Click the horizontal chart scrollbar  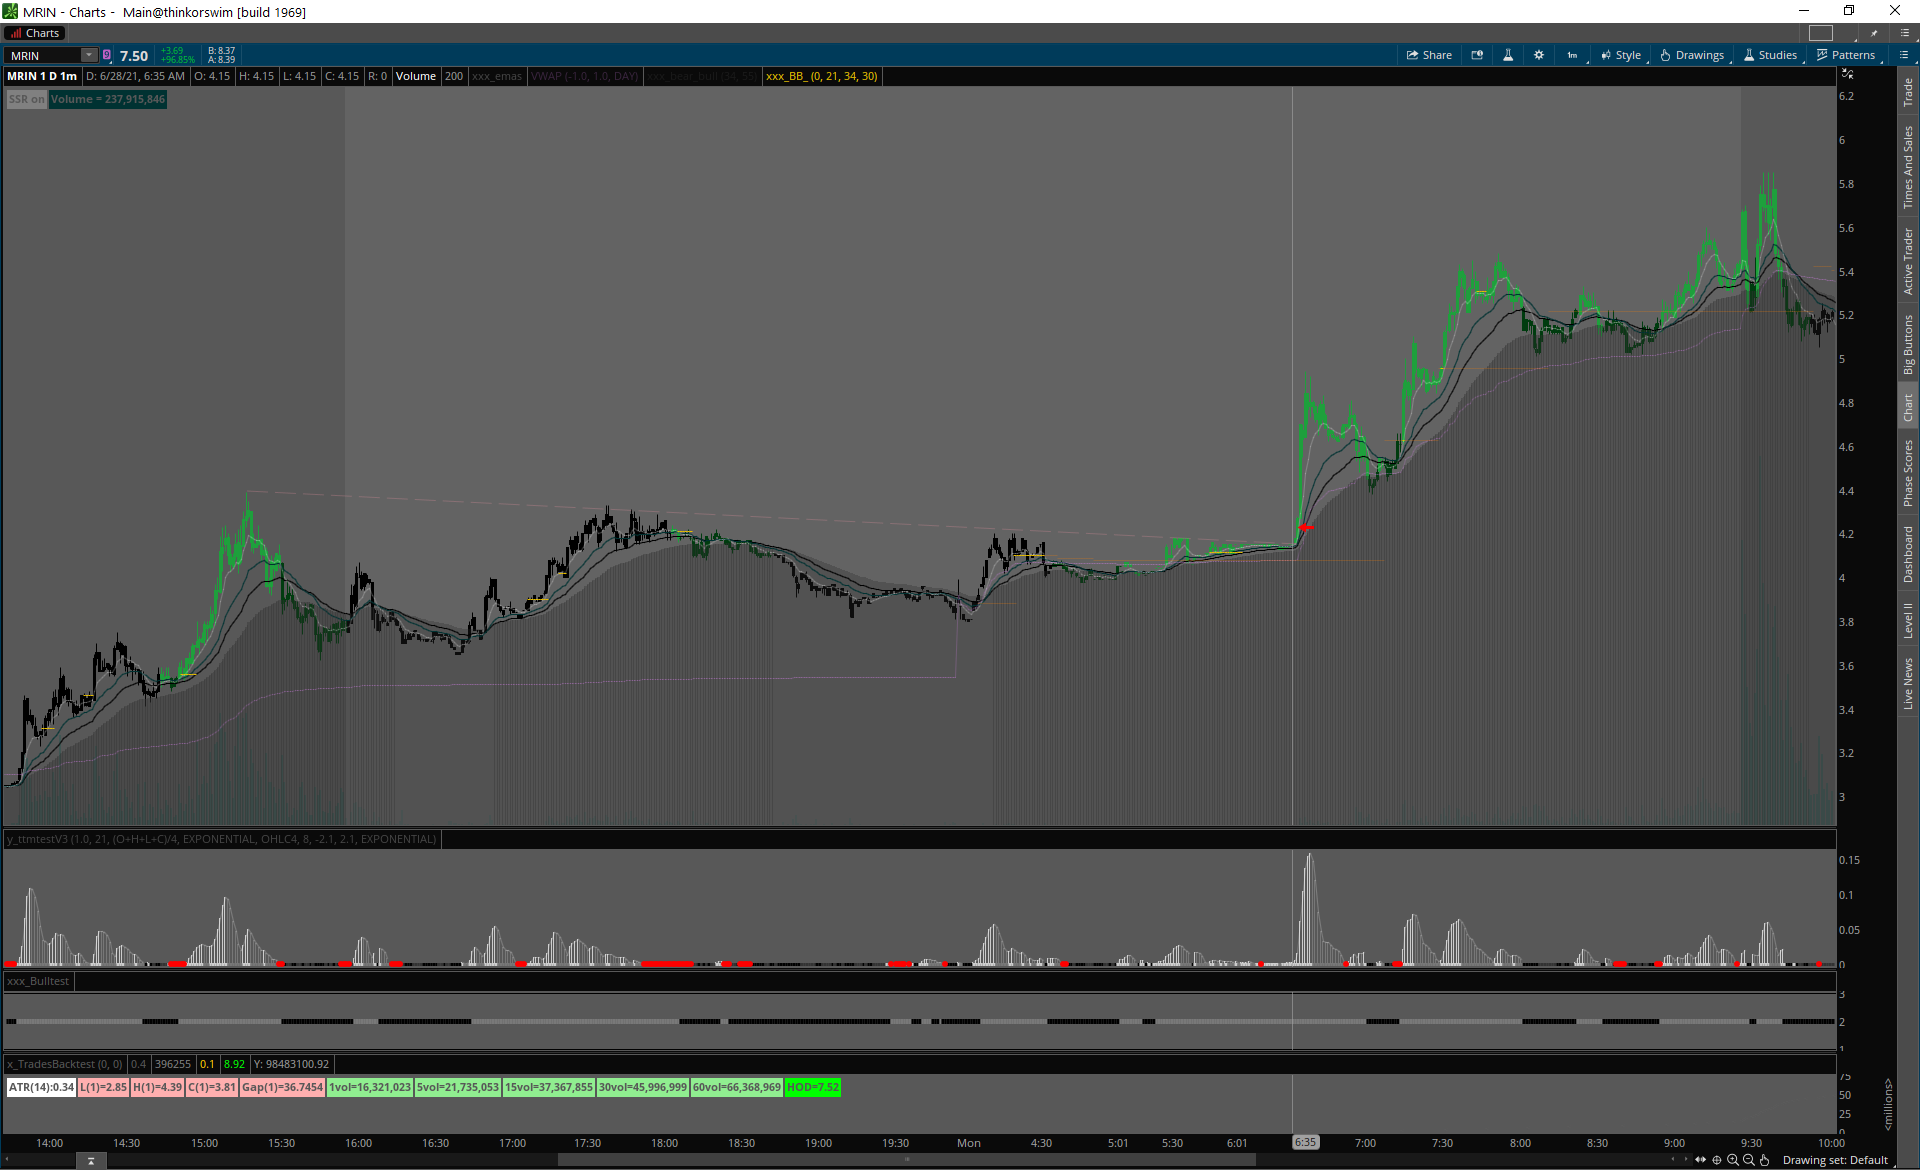[x=905, y=1160]
